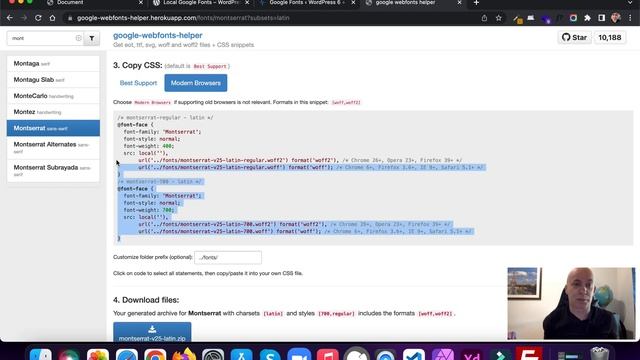640x360 pixels.
Task: Toggle the browser side panel icon
Action: click(602, 18)
